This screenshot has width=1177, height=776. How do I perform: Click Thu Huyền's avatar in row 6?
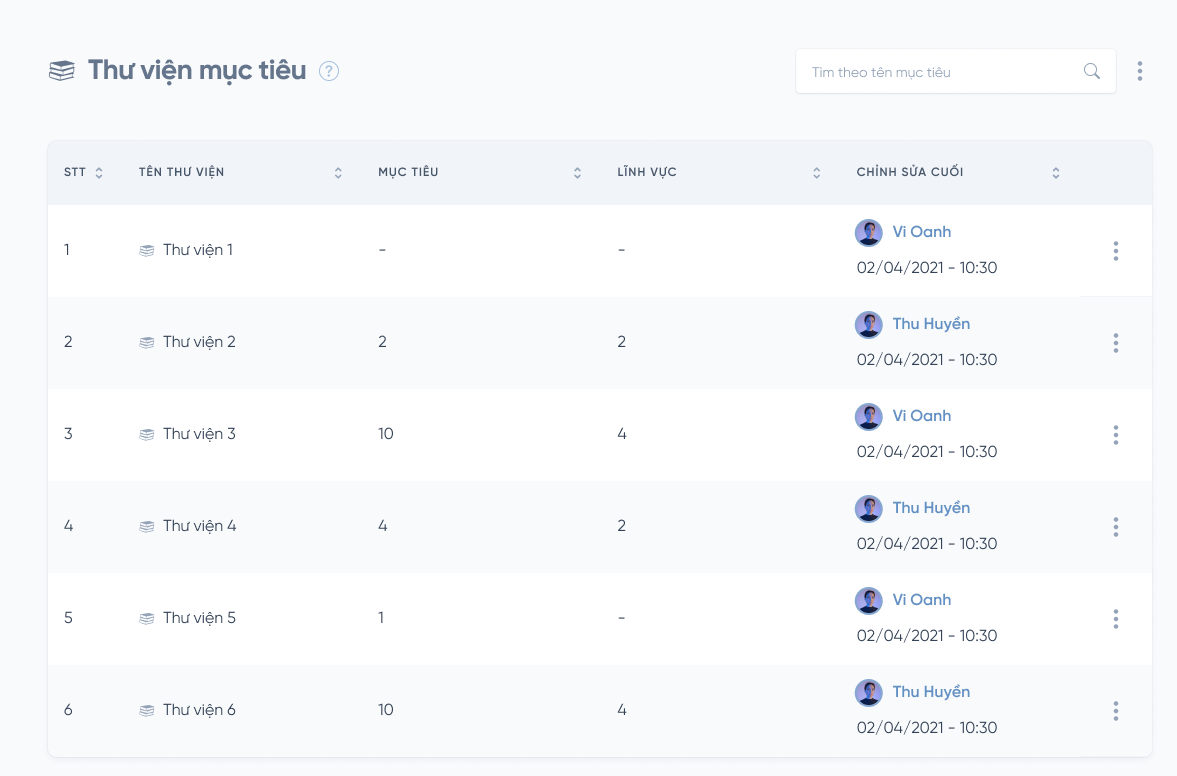click(x=868, y=692)
